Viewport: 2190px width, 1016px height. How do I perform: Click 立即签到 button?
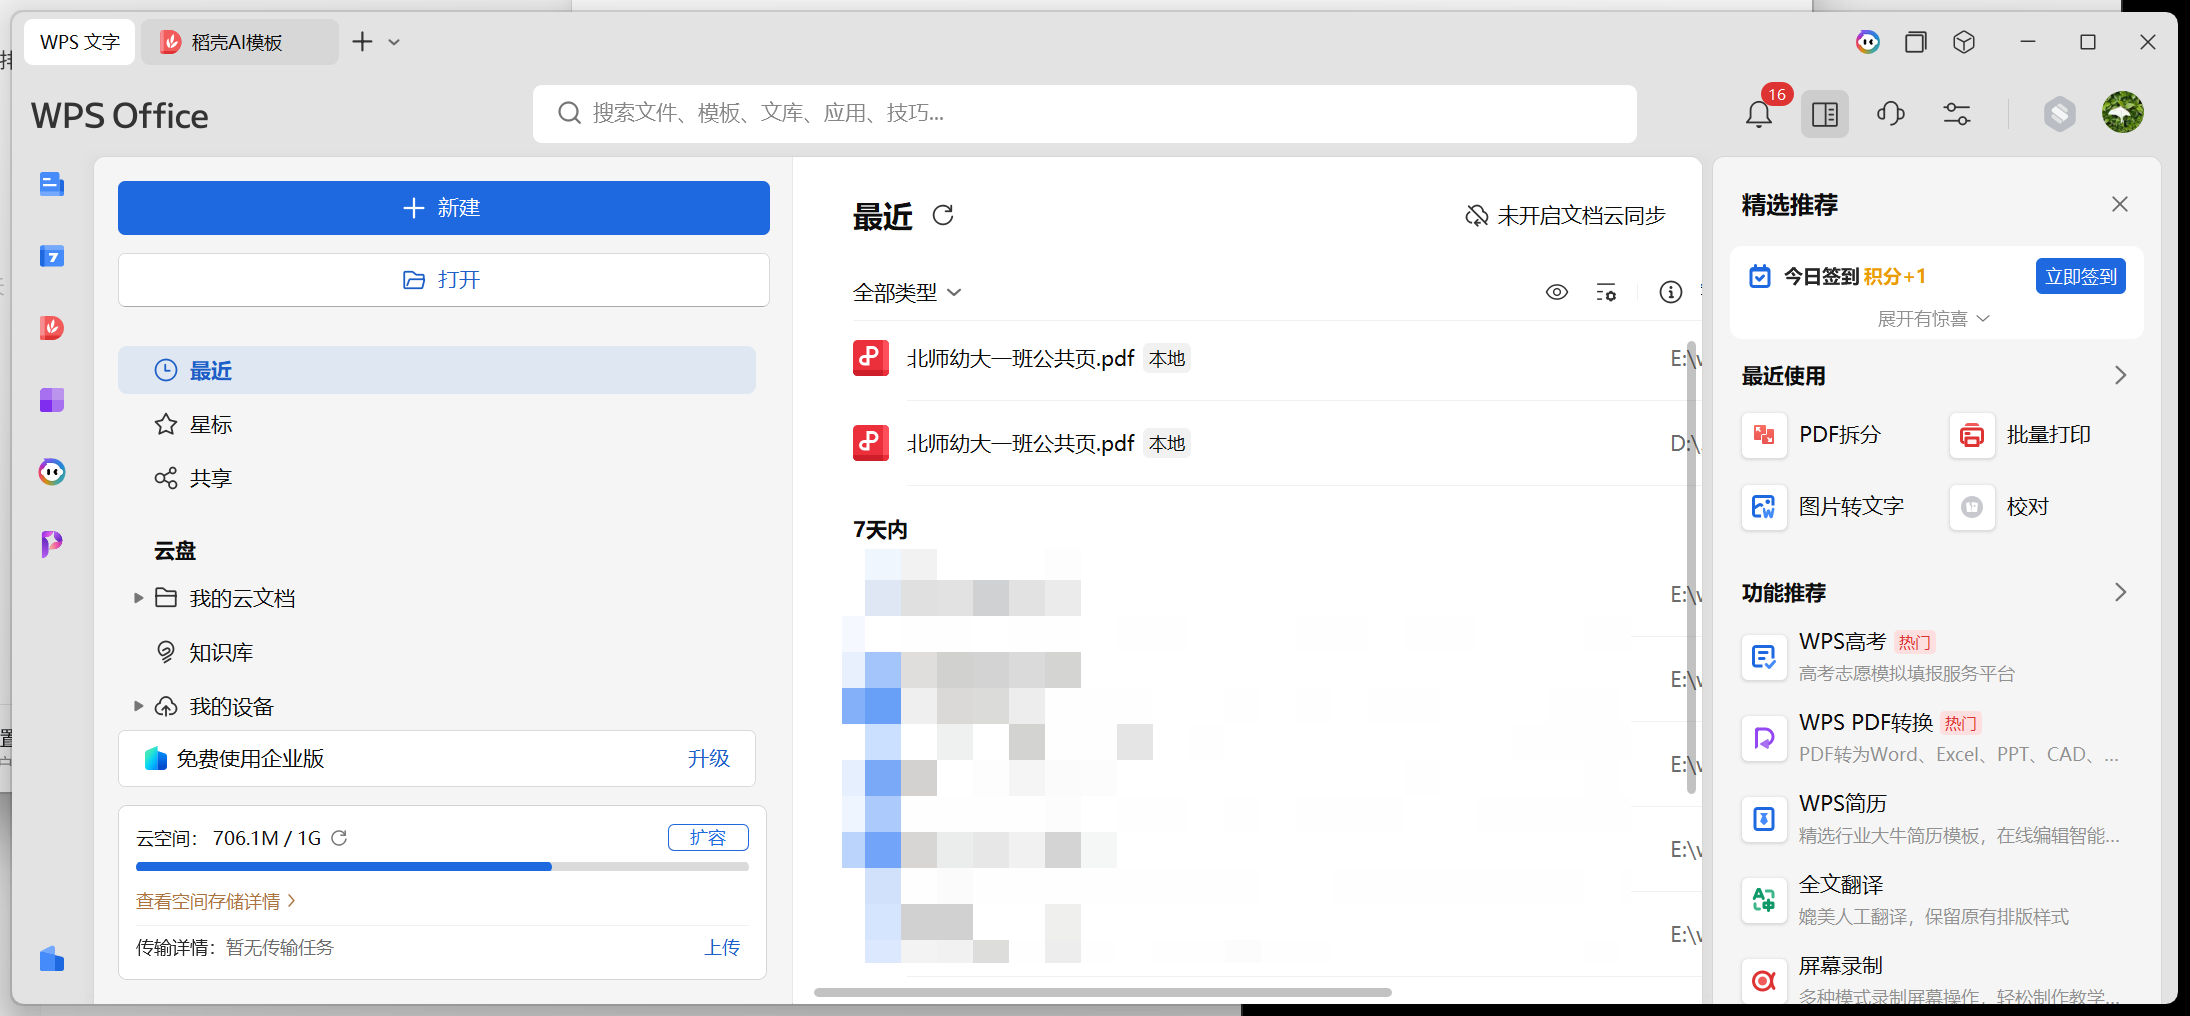2081,277
